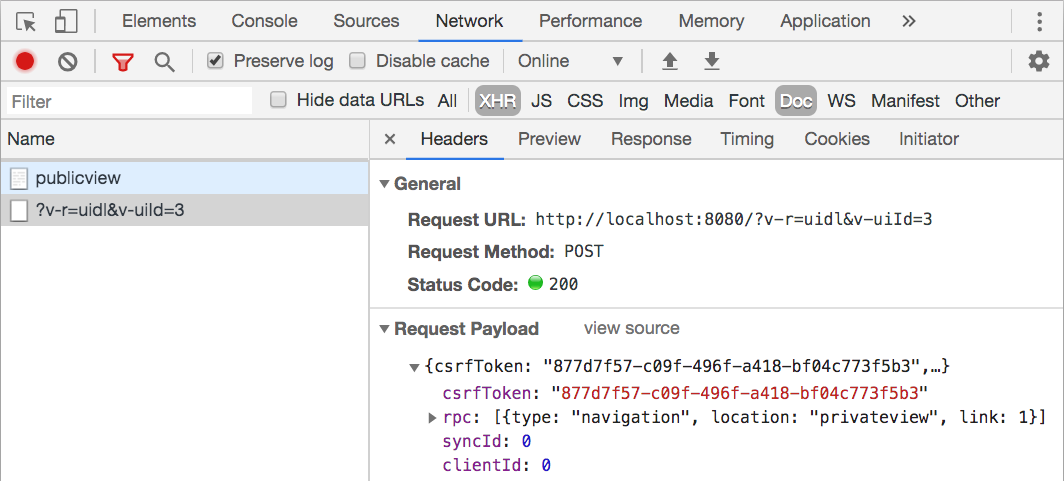Open the Online throttling dropdown

[570, 61]
